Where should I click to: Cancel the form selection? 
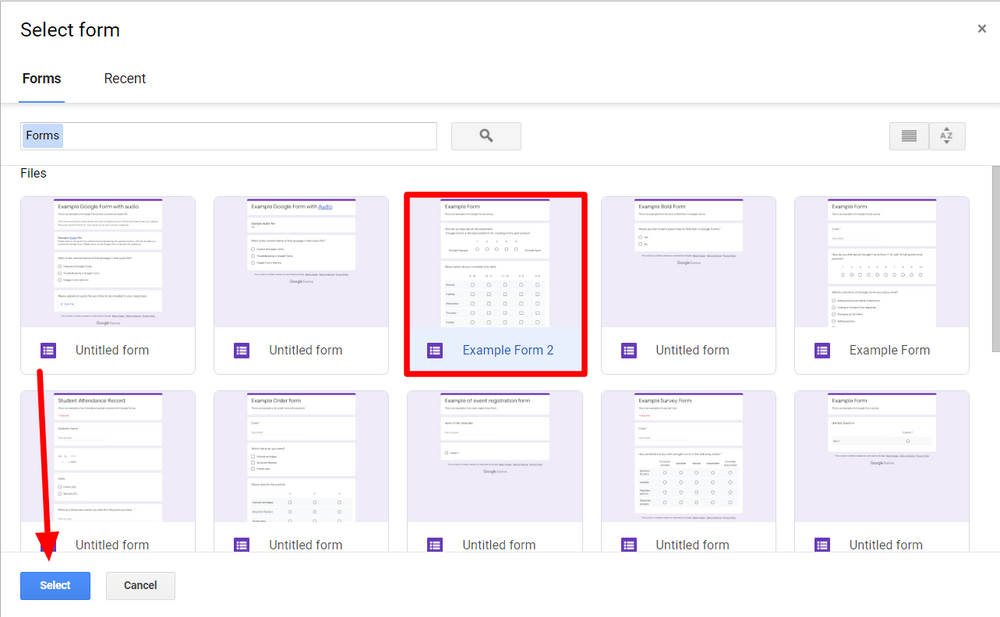(140, 585)
